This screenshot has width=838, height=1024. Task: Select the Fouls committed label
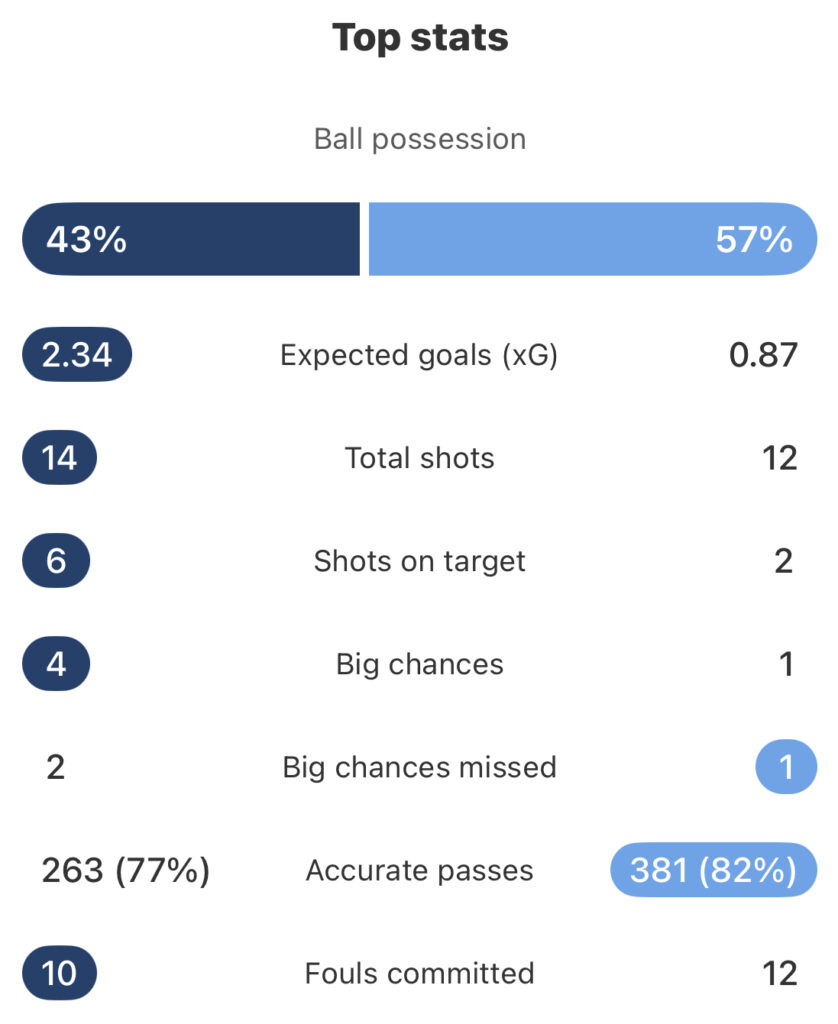coord(419,973)
